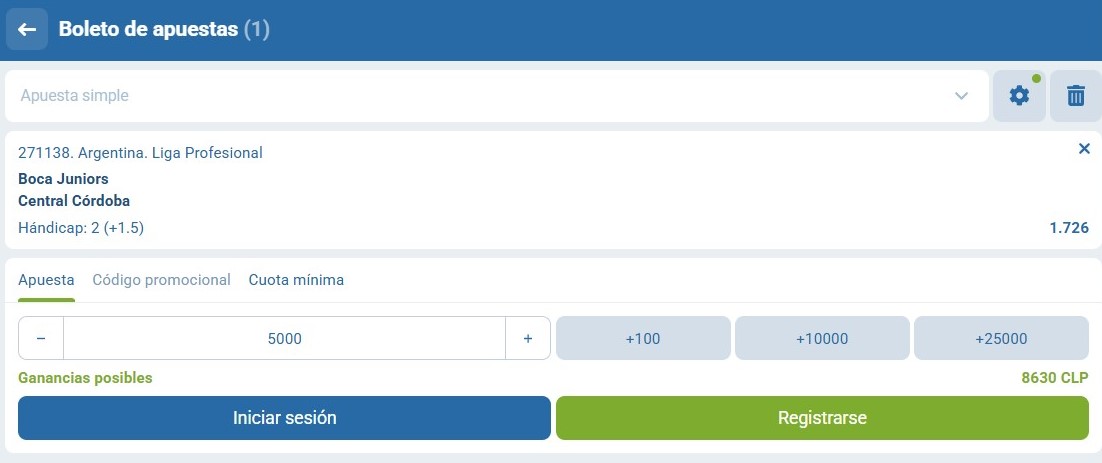The width and height of the screenshot is (1102, 463).
Task: Go back using the arrow icon
Action: tap(27, 29)
